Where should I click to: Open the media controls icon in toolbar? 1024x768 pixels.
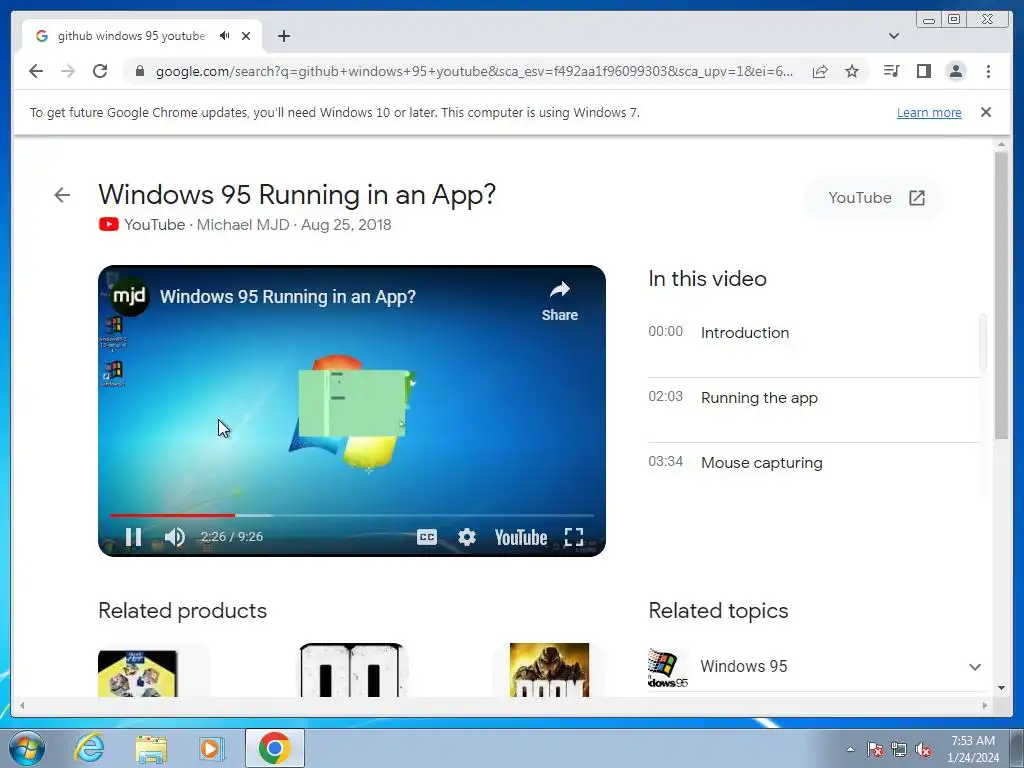[x=891, y=71]
